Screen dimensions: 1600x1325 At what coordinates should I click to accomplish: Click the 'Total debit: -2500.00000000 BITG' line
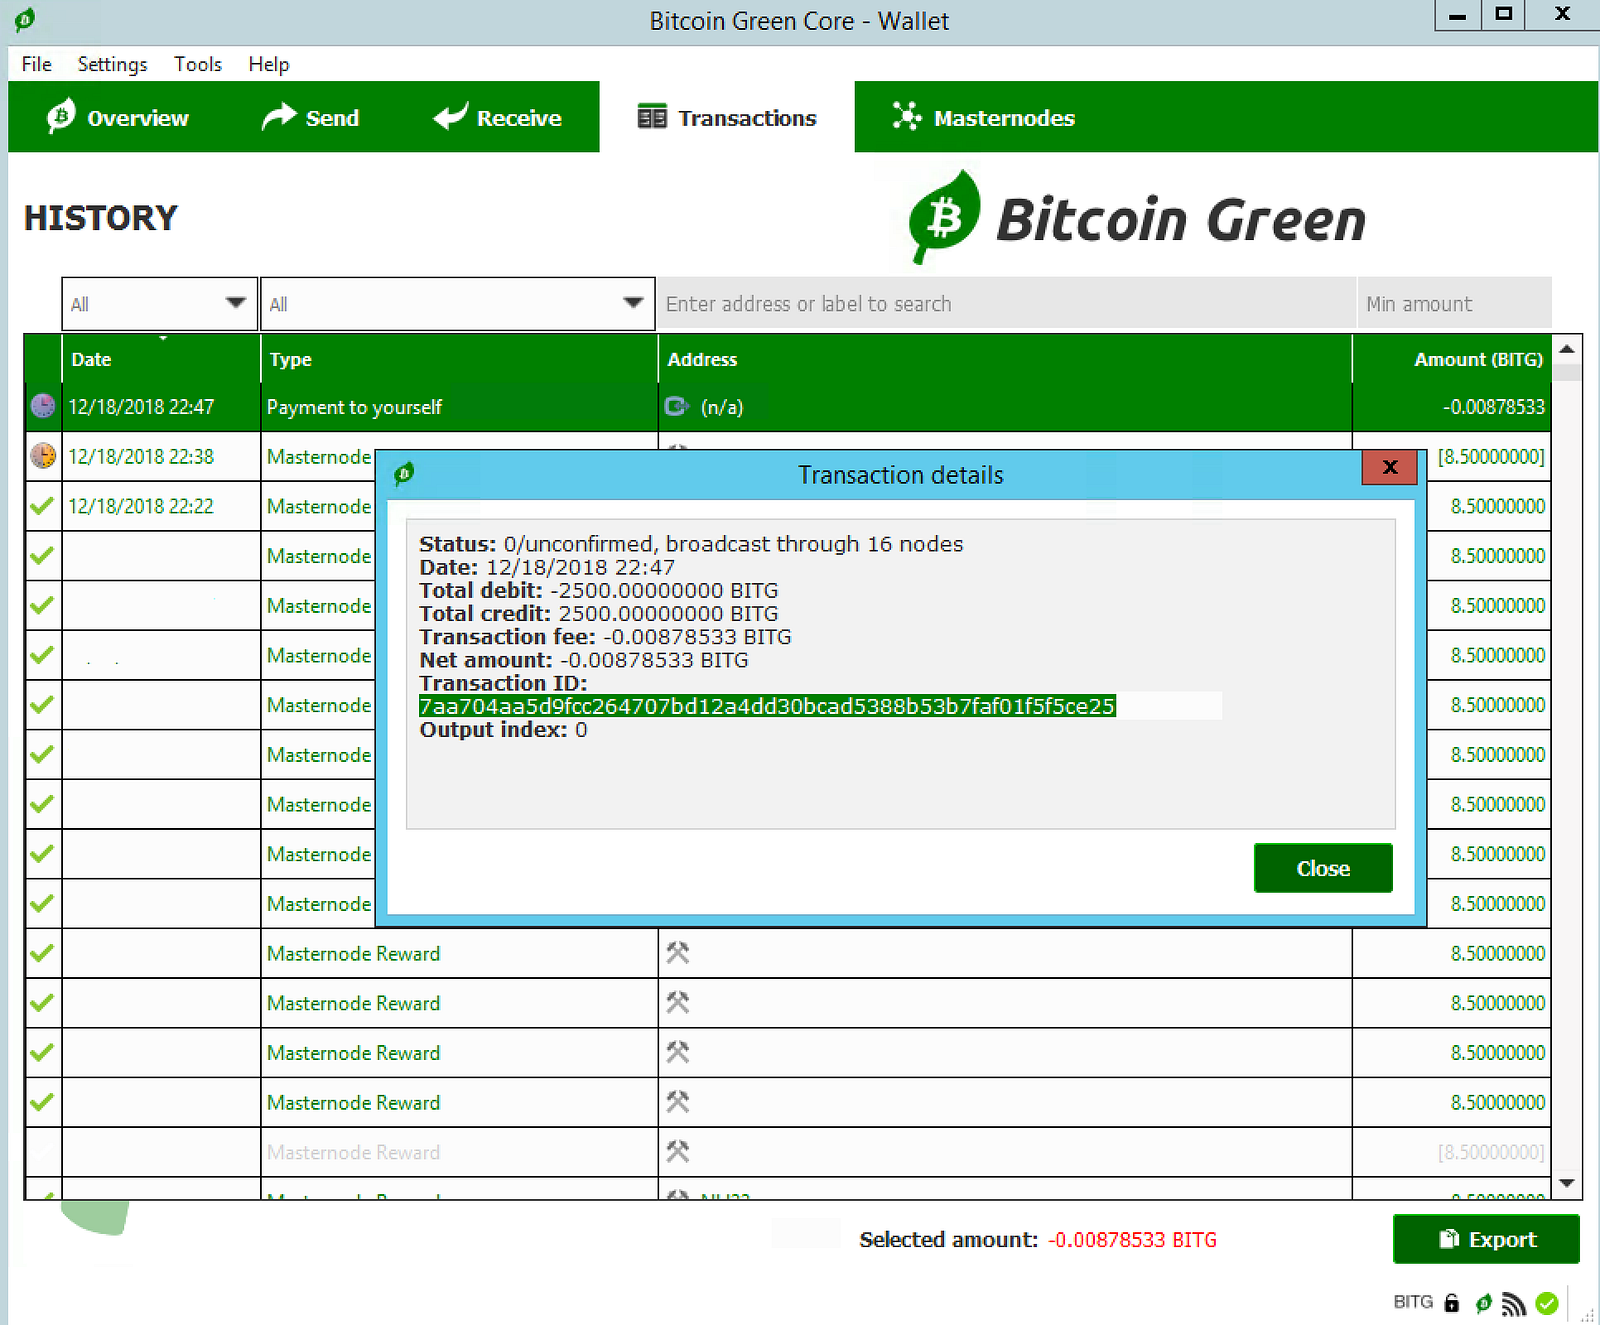[x=598, y=590]
